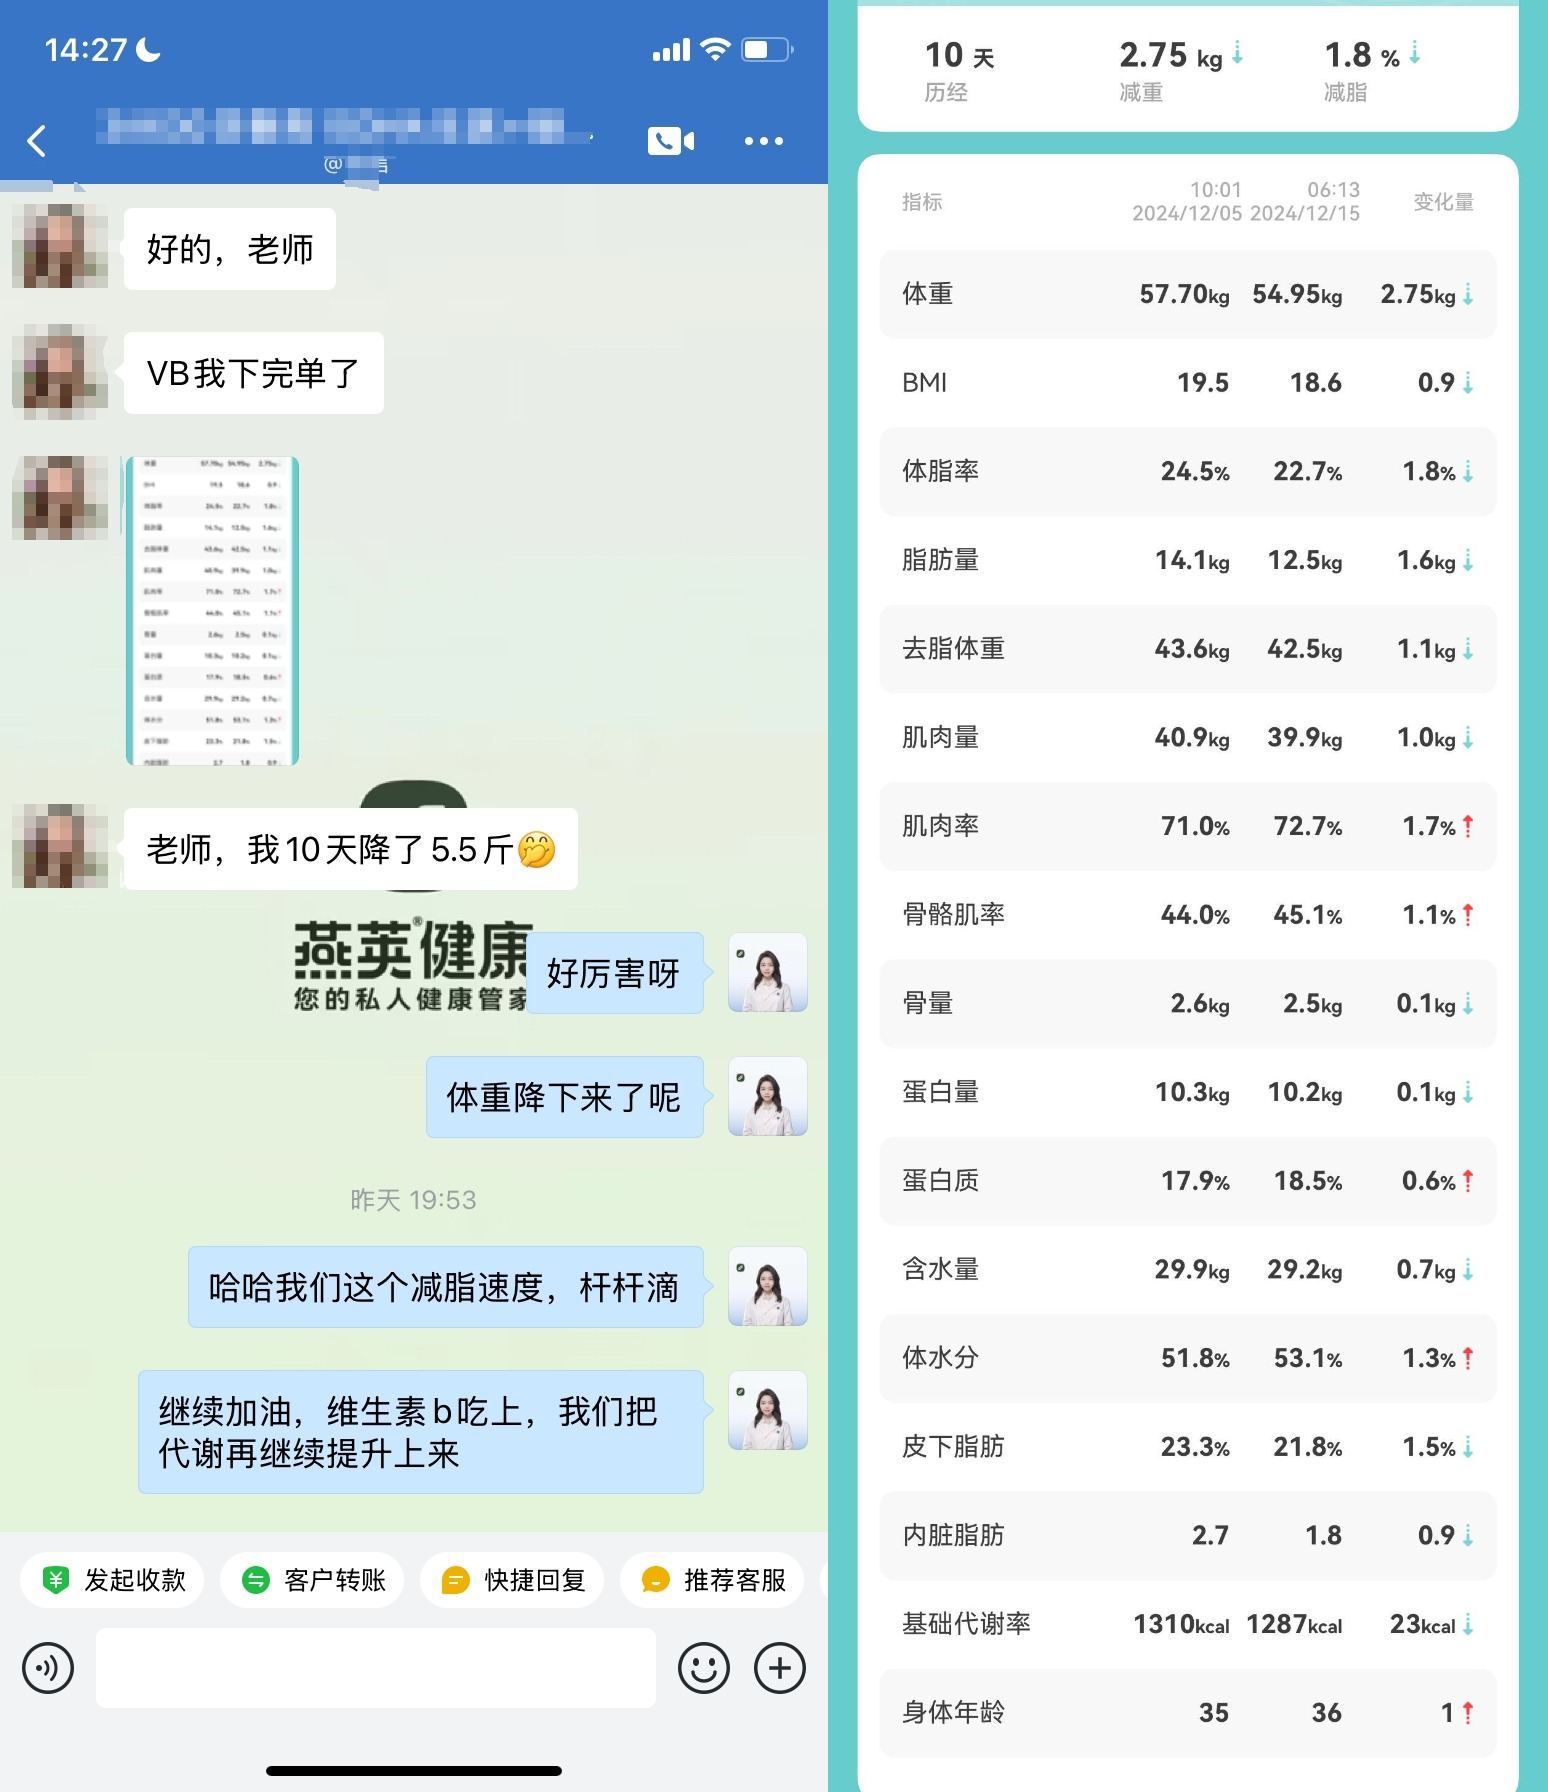Select the reply 体重降下来了呢
Screen dimensions: 1548x1792
point(565,1097)
